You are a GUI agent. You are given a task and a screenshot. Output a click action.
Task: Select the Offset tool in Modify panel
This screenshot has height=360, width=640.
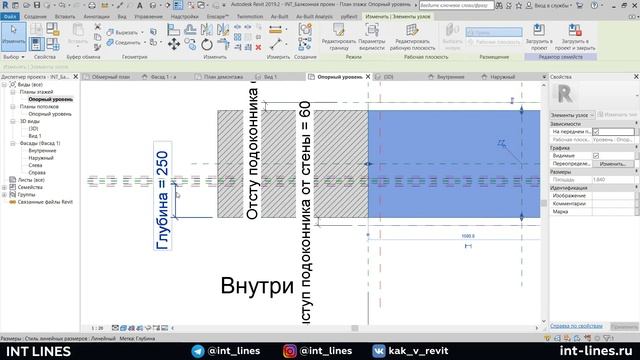pyautogui.click(x=190, y=29)
